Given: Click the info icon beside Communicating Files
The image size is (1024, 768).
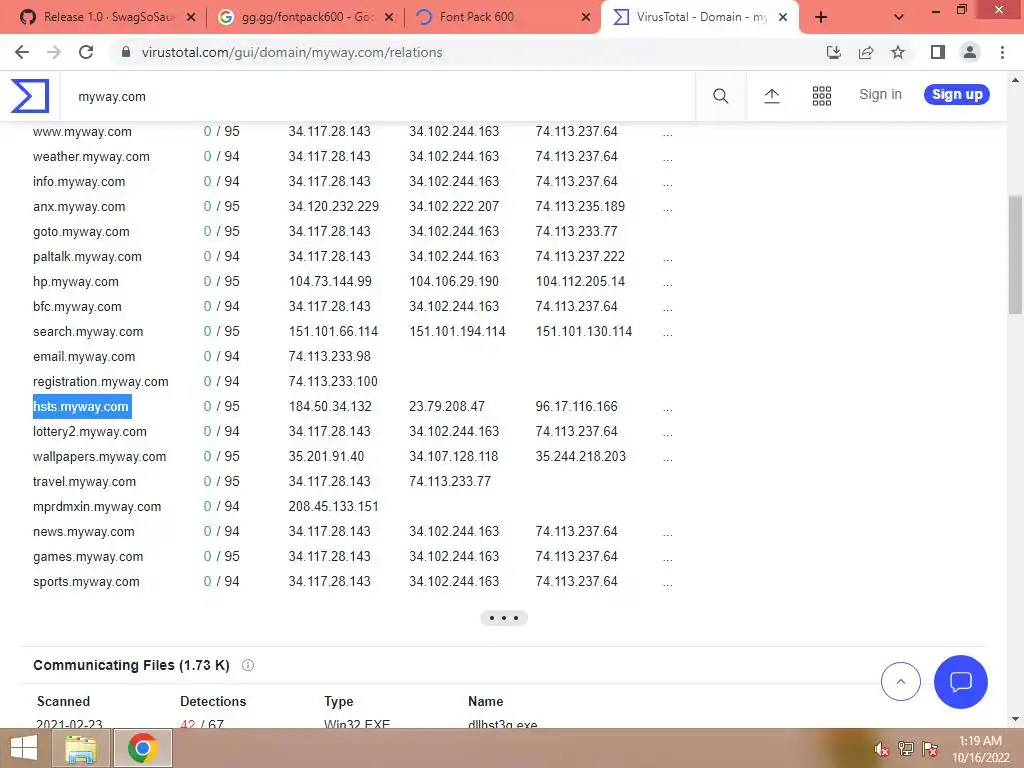Looking at the screenshot, I should point(248,665).
